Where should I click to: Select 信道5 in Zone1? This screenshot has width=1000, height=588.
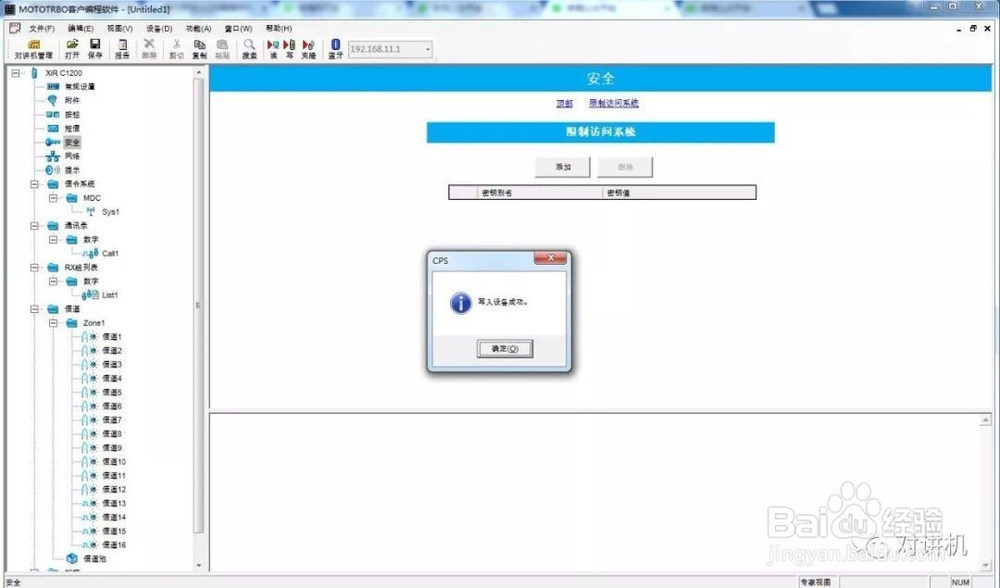tap(112, 392)
